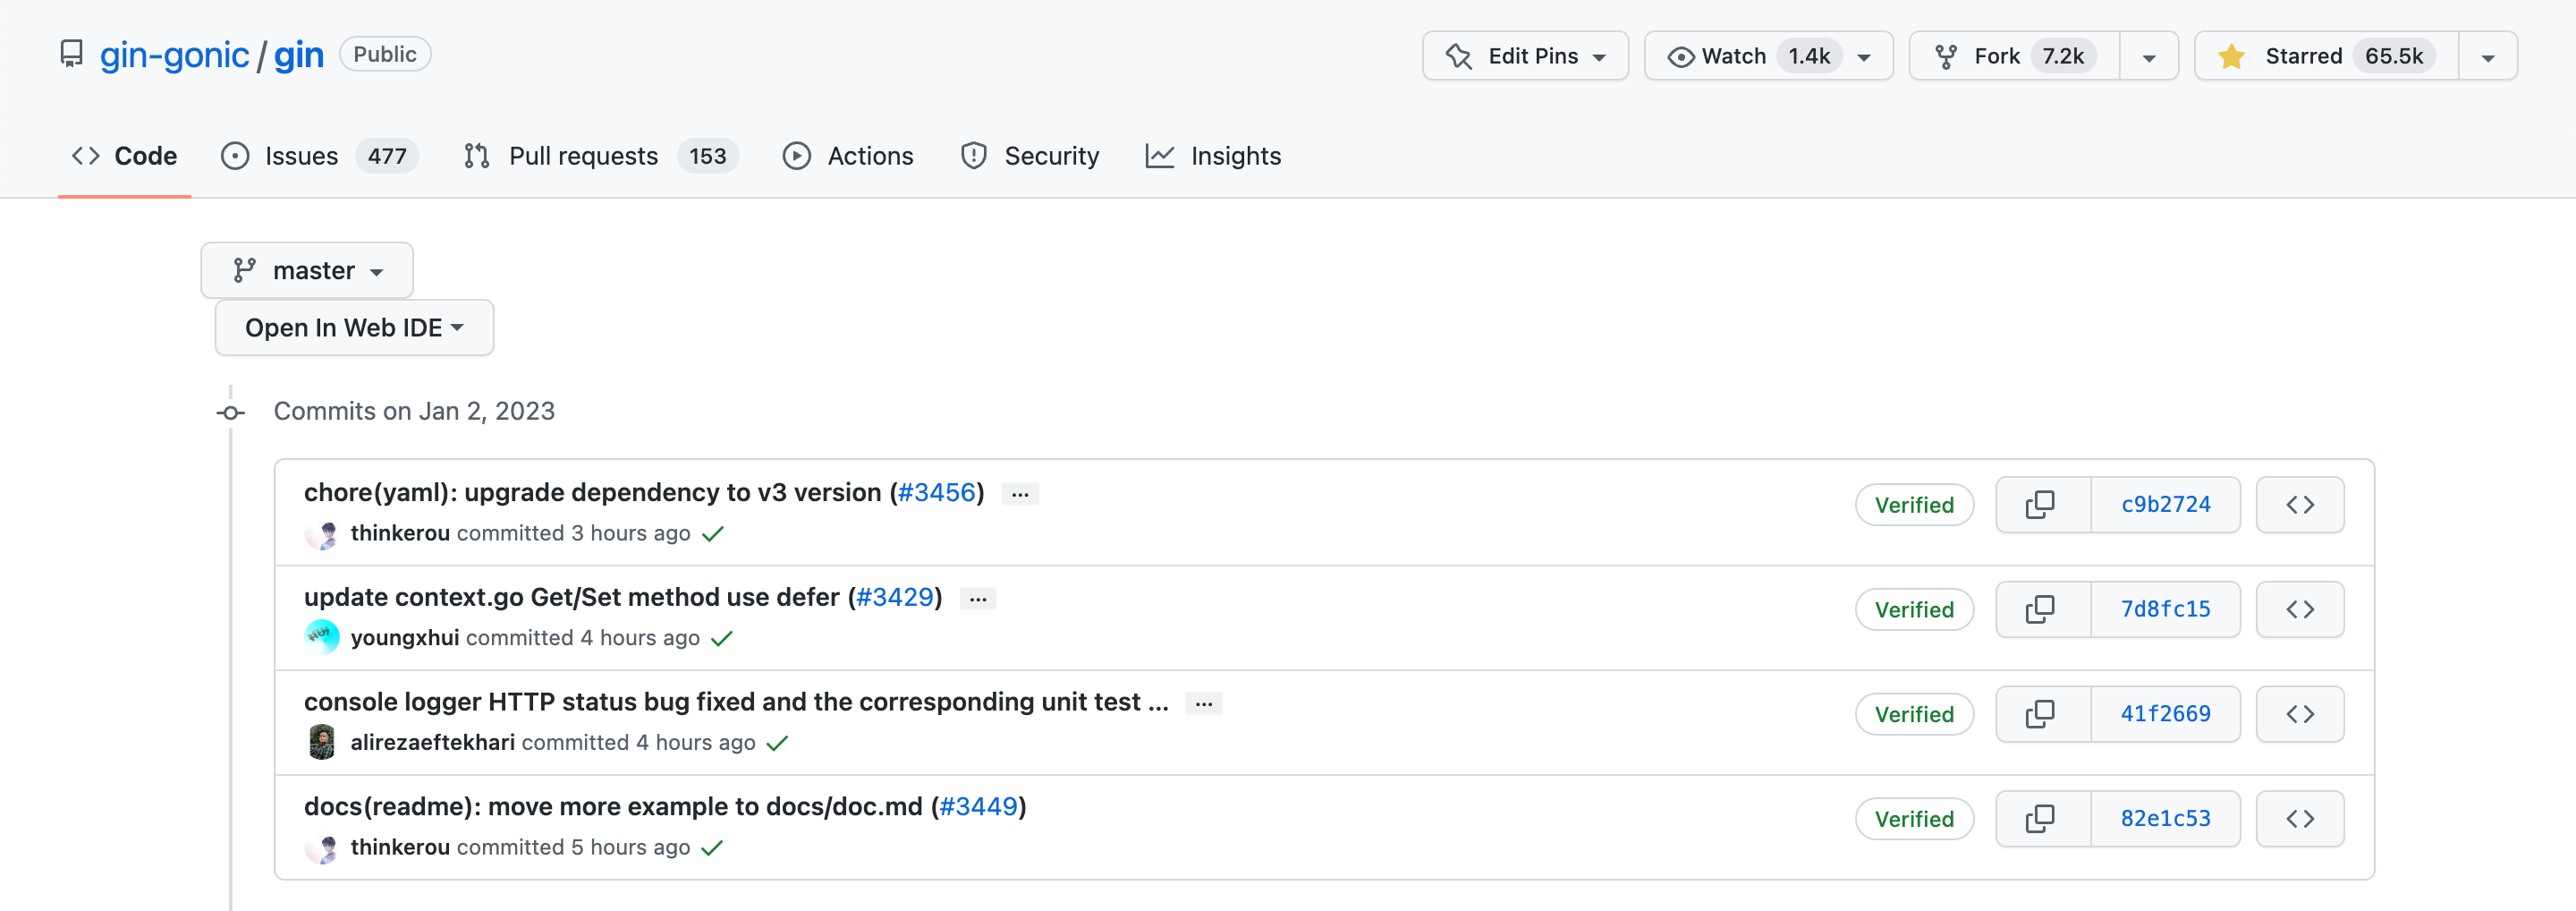2576x911 pixels.
Task: Click alirezaeftekhari avatar image
Action: (x=322, y=743)
